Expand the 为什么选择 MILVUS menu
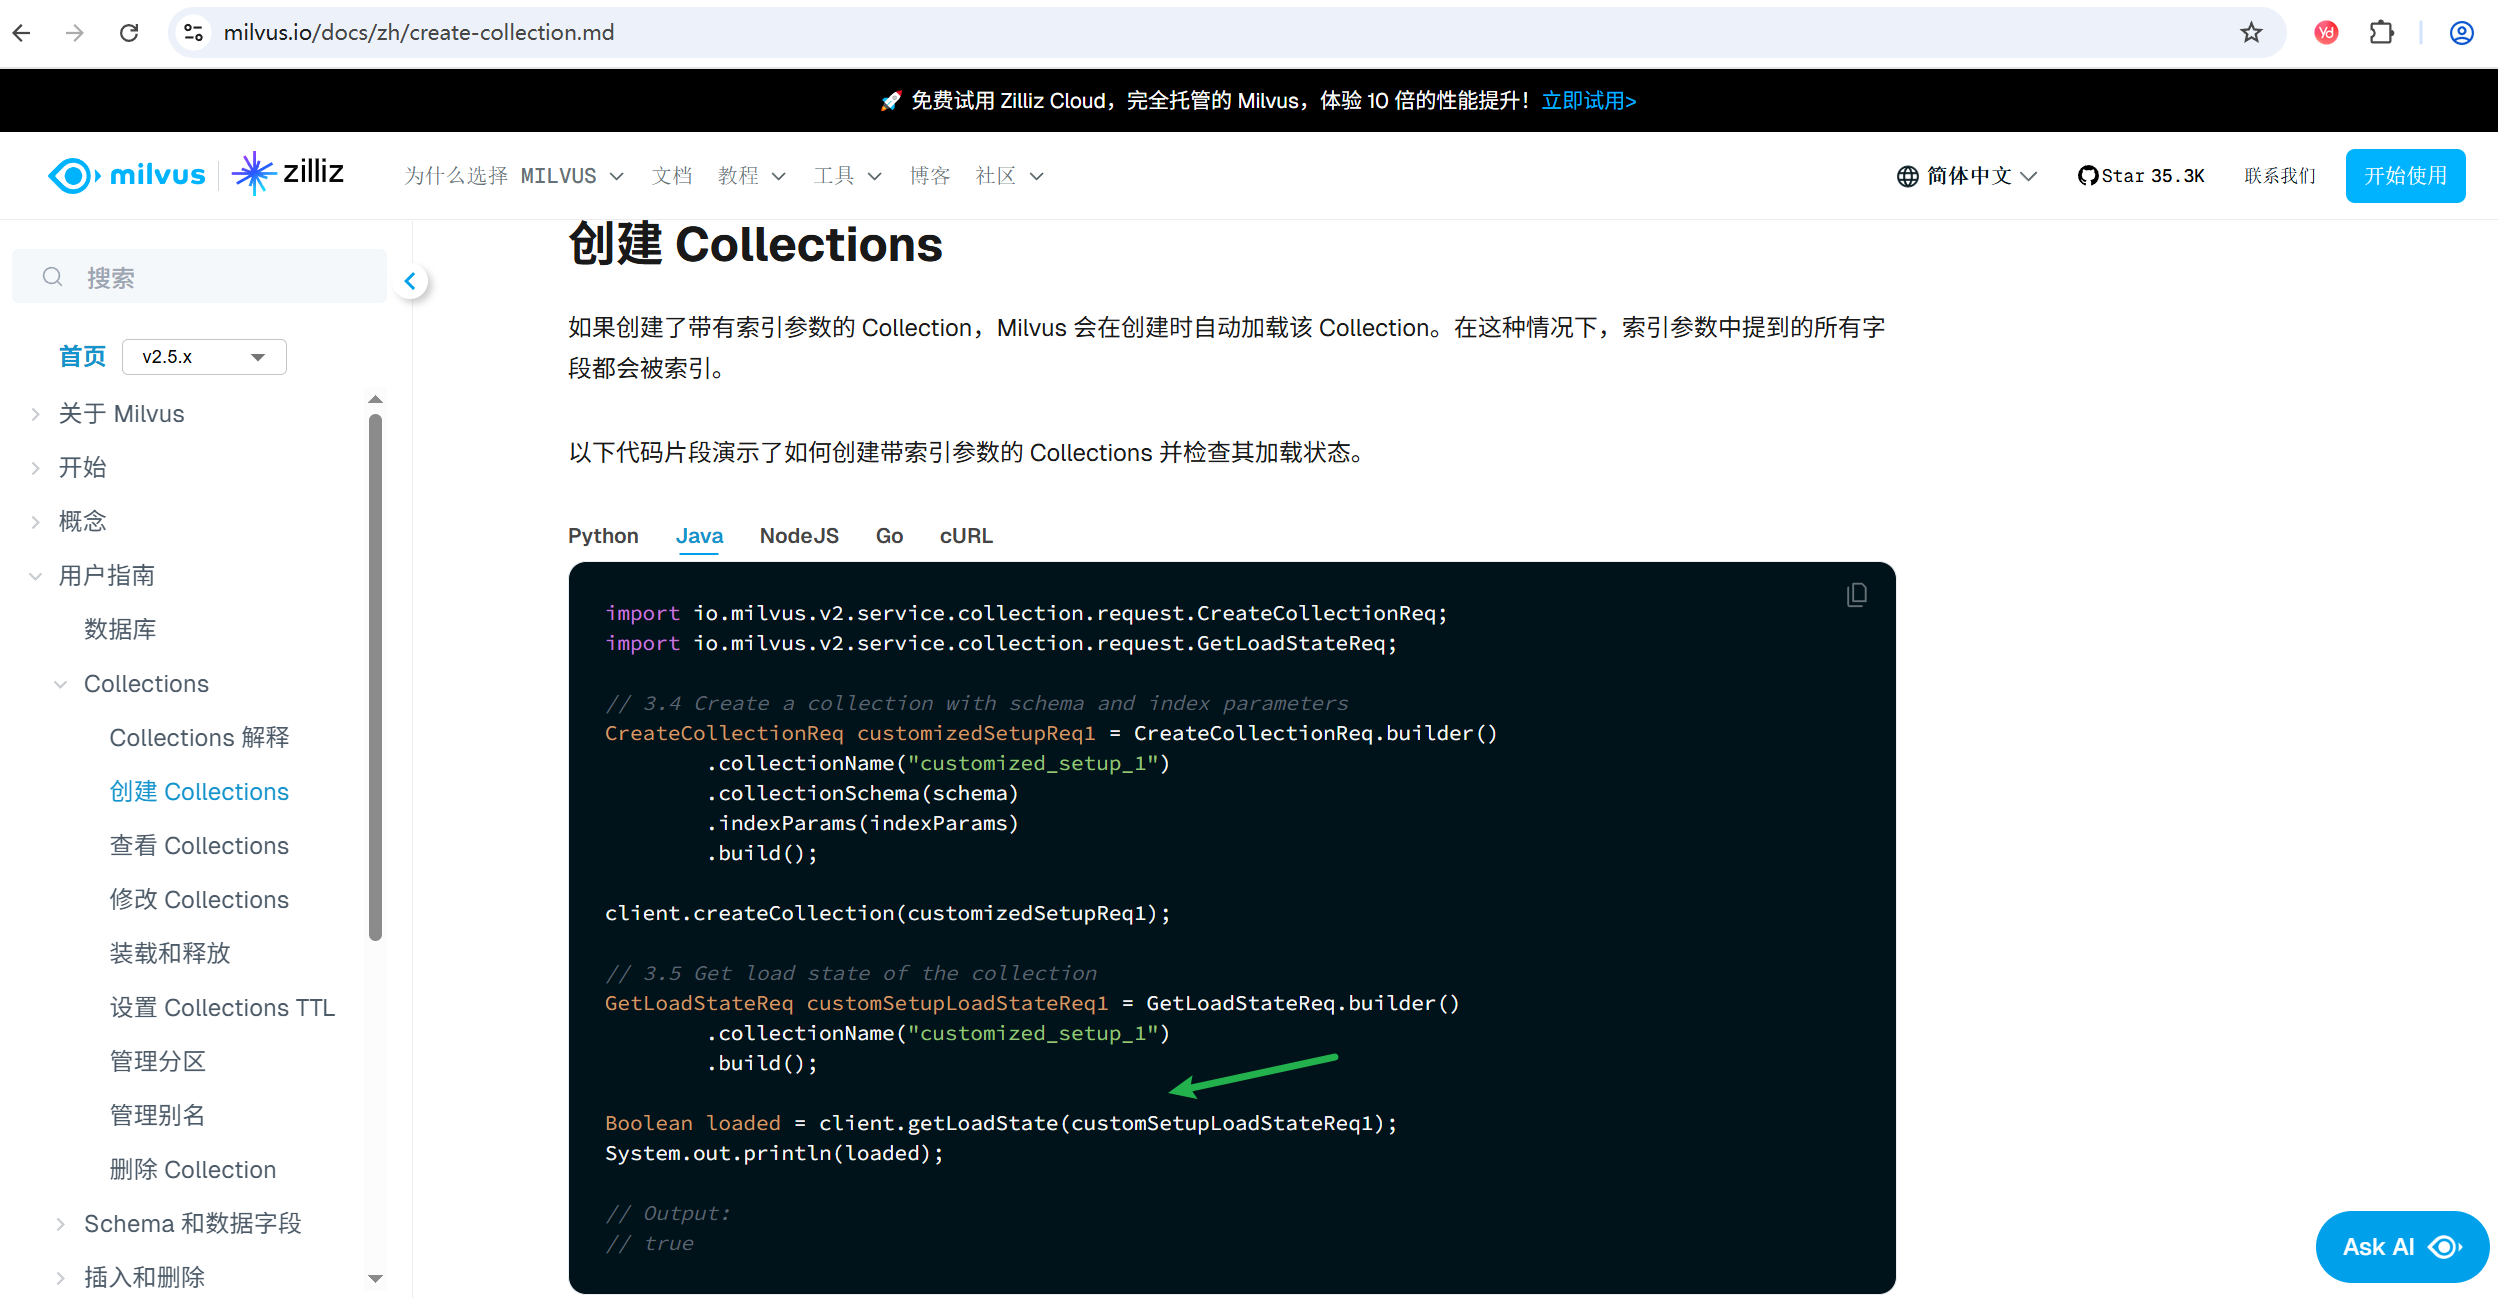 (513, 176)
